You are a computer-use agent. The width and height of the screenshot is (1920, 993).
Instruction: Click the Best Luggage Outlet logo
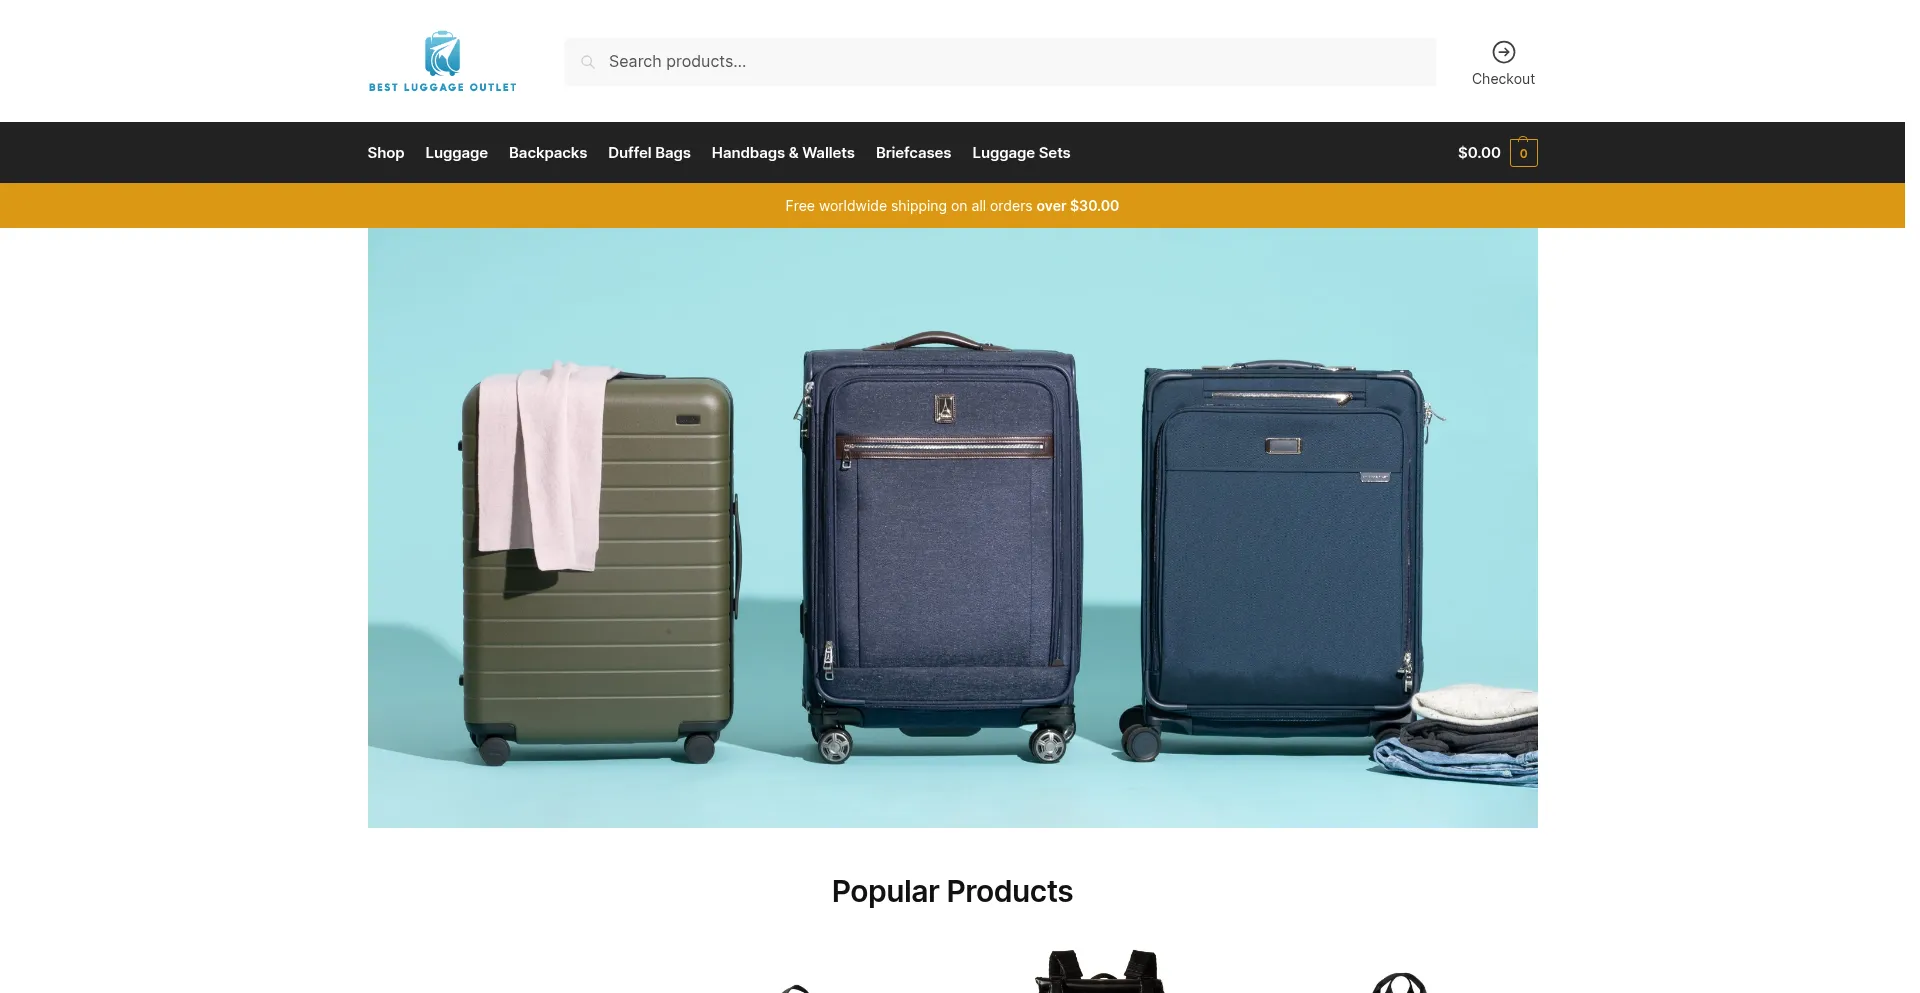tap(442, 61)
